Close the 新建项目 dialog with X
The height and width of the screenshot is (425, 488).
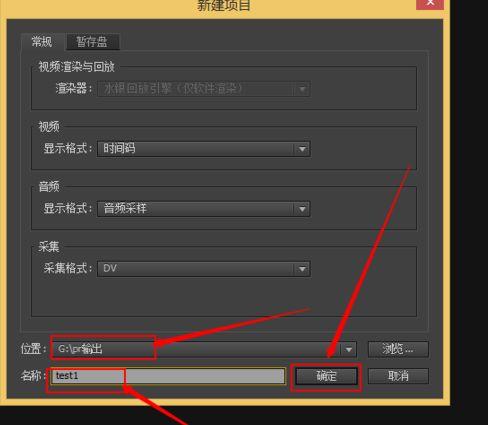430,3
